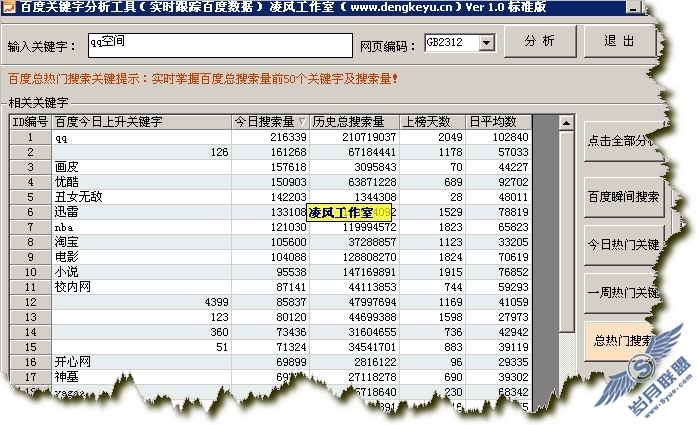This screenshot has width=698, height=425.
Task: Click the table scrollbar up arrow
Action: pyautogui.click(x=566, y=123)
